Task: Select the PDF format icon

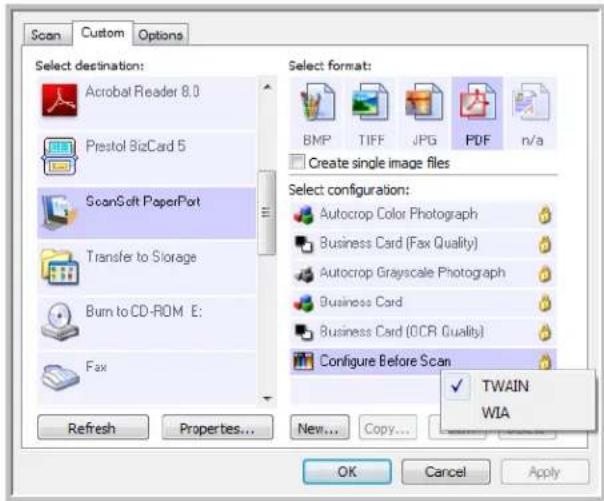Action: (x=477, y=102)
